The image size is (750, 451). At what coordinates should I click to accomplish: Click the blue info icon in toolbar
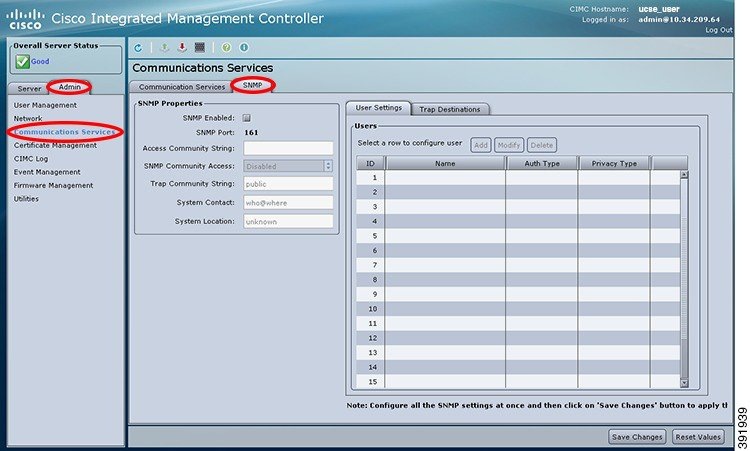(244, 47)
